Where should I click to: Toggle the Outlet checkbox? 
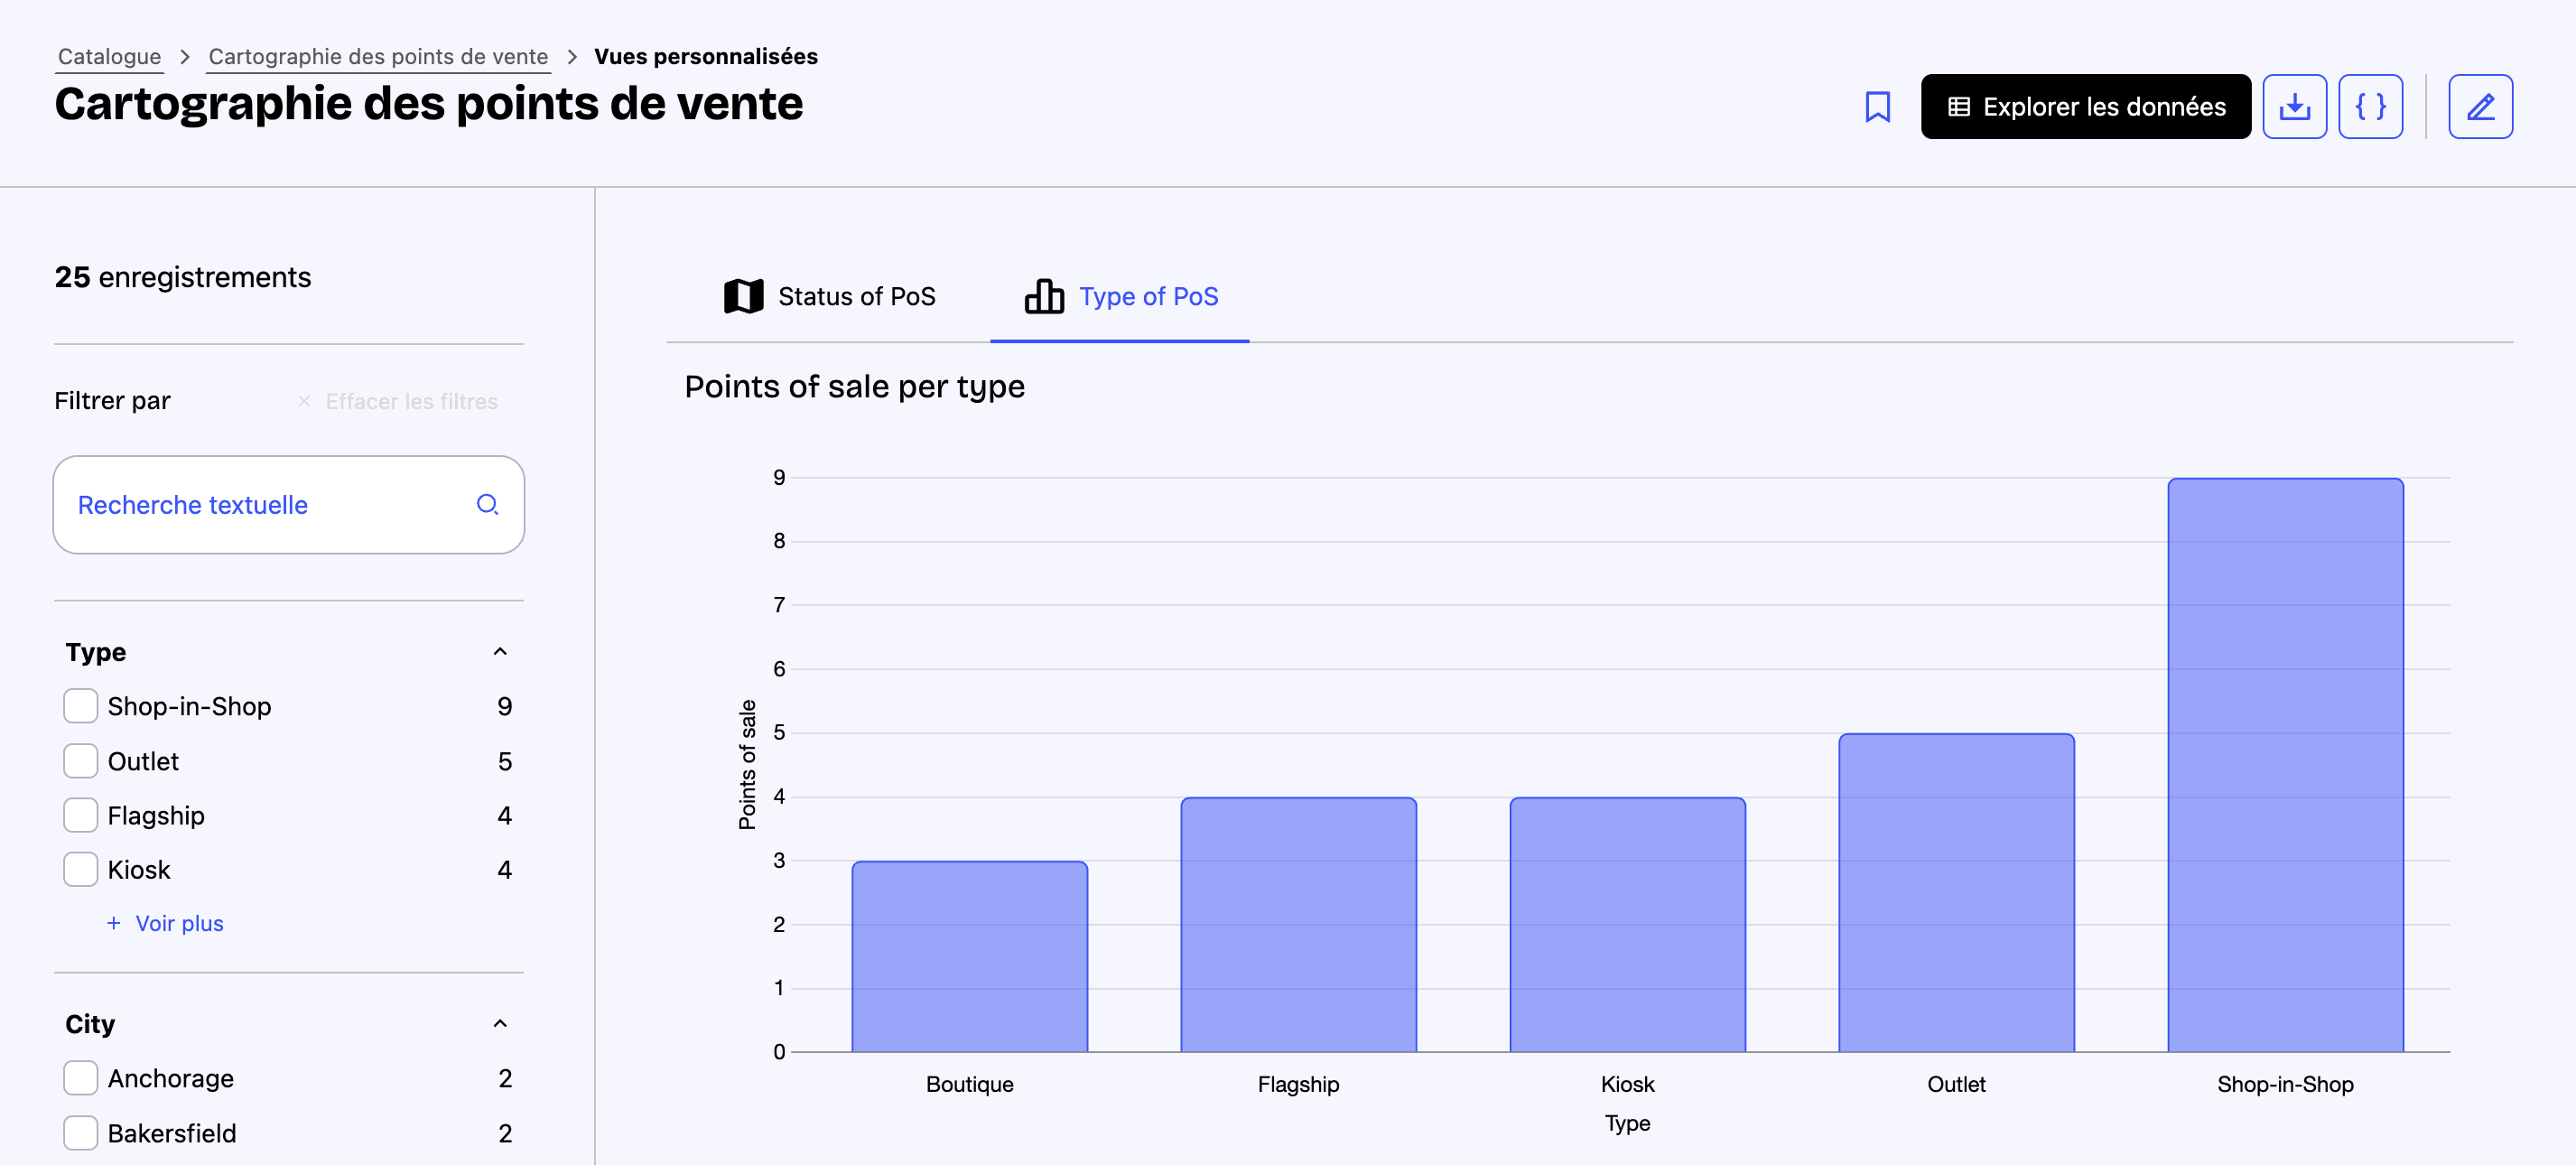click(81, 761)
